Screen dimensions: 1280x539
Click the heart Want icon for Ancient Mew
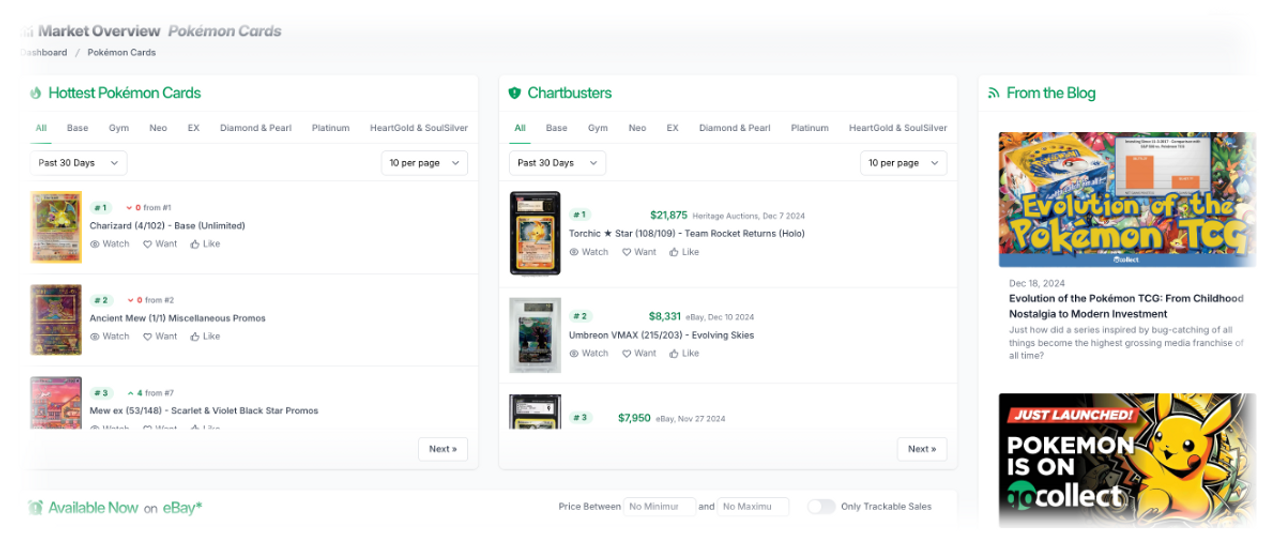[x=147, y=337]
